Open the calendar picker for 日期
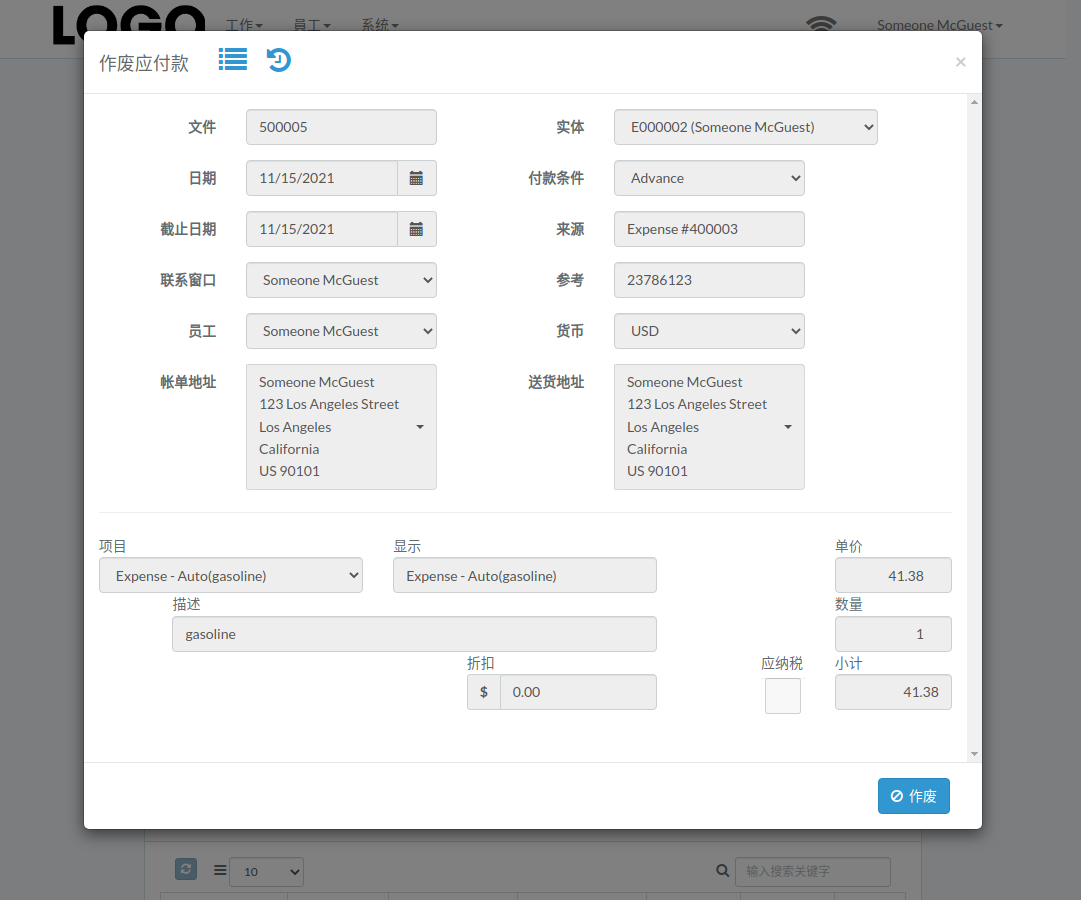The width and height of the screenshot is (1081, 900). click(x=416, y=178)
